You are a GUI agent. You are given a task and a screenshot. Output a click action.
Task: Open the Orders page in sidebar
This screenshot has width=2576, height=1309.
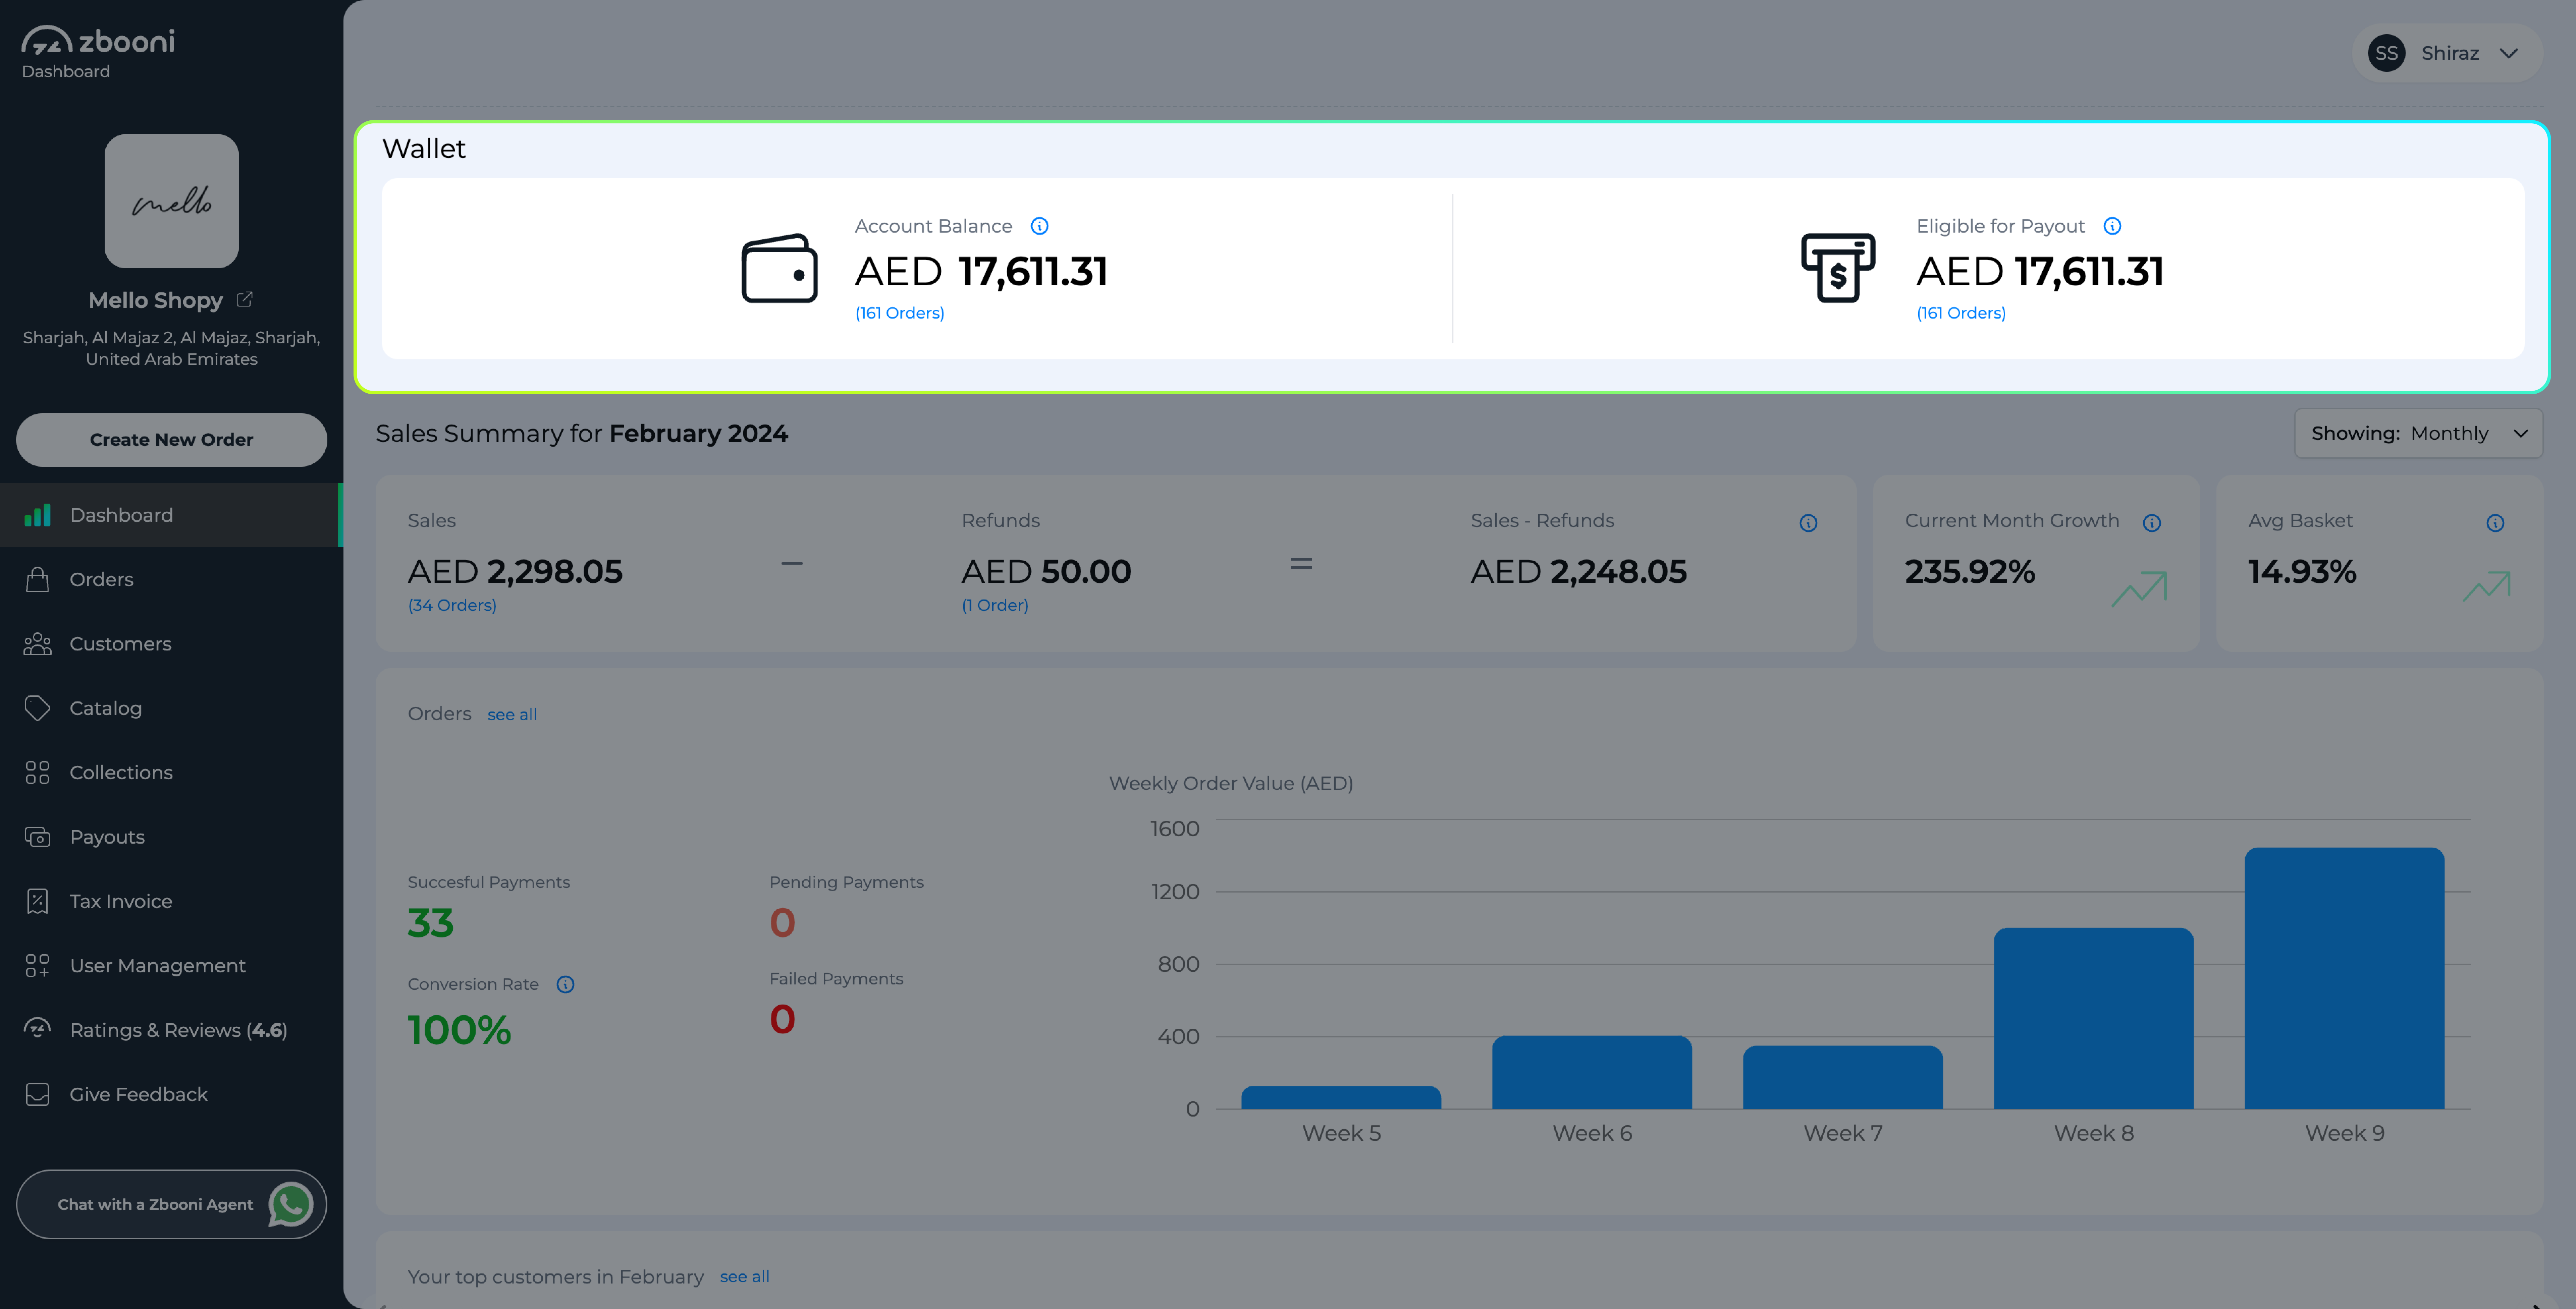(101, 579)
